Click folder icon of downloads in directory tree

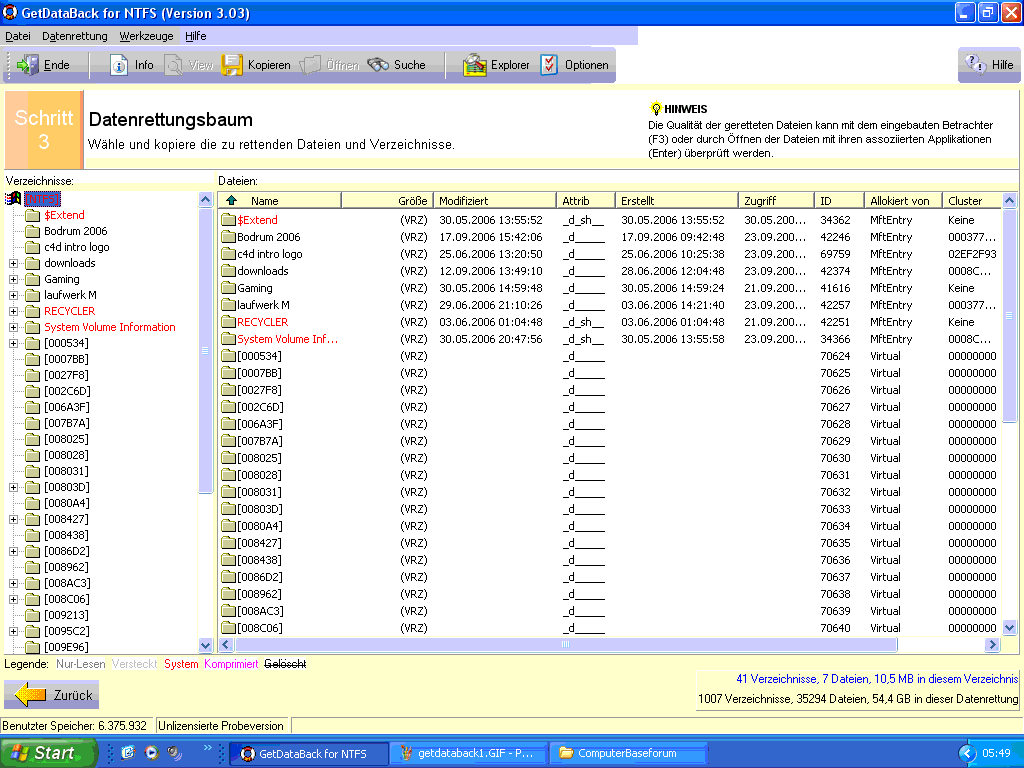(x=33, y=263)
